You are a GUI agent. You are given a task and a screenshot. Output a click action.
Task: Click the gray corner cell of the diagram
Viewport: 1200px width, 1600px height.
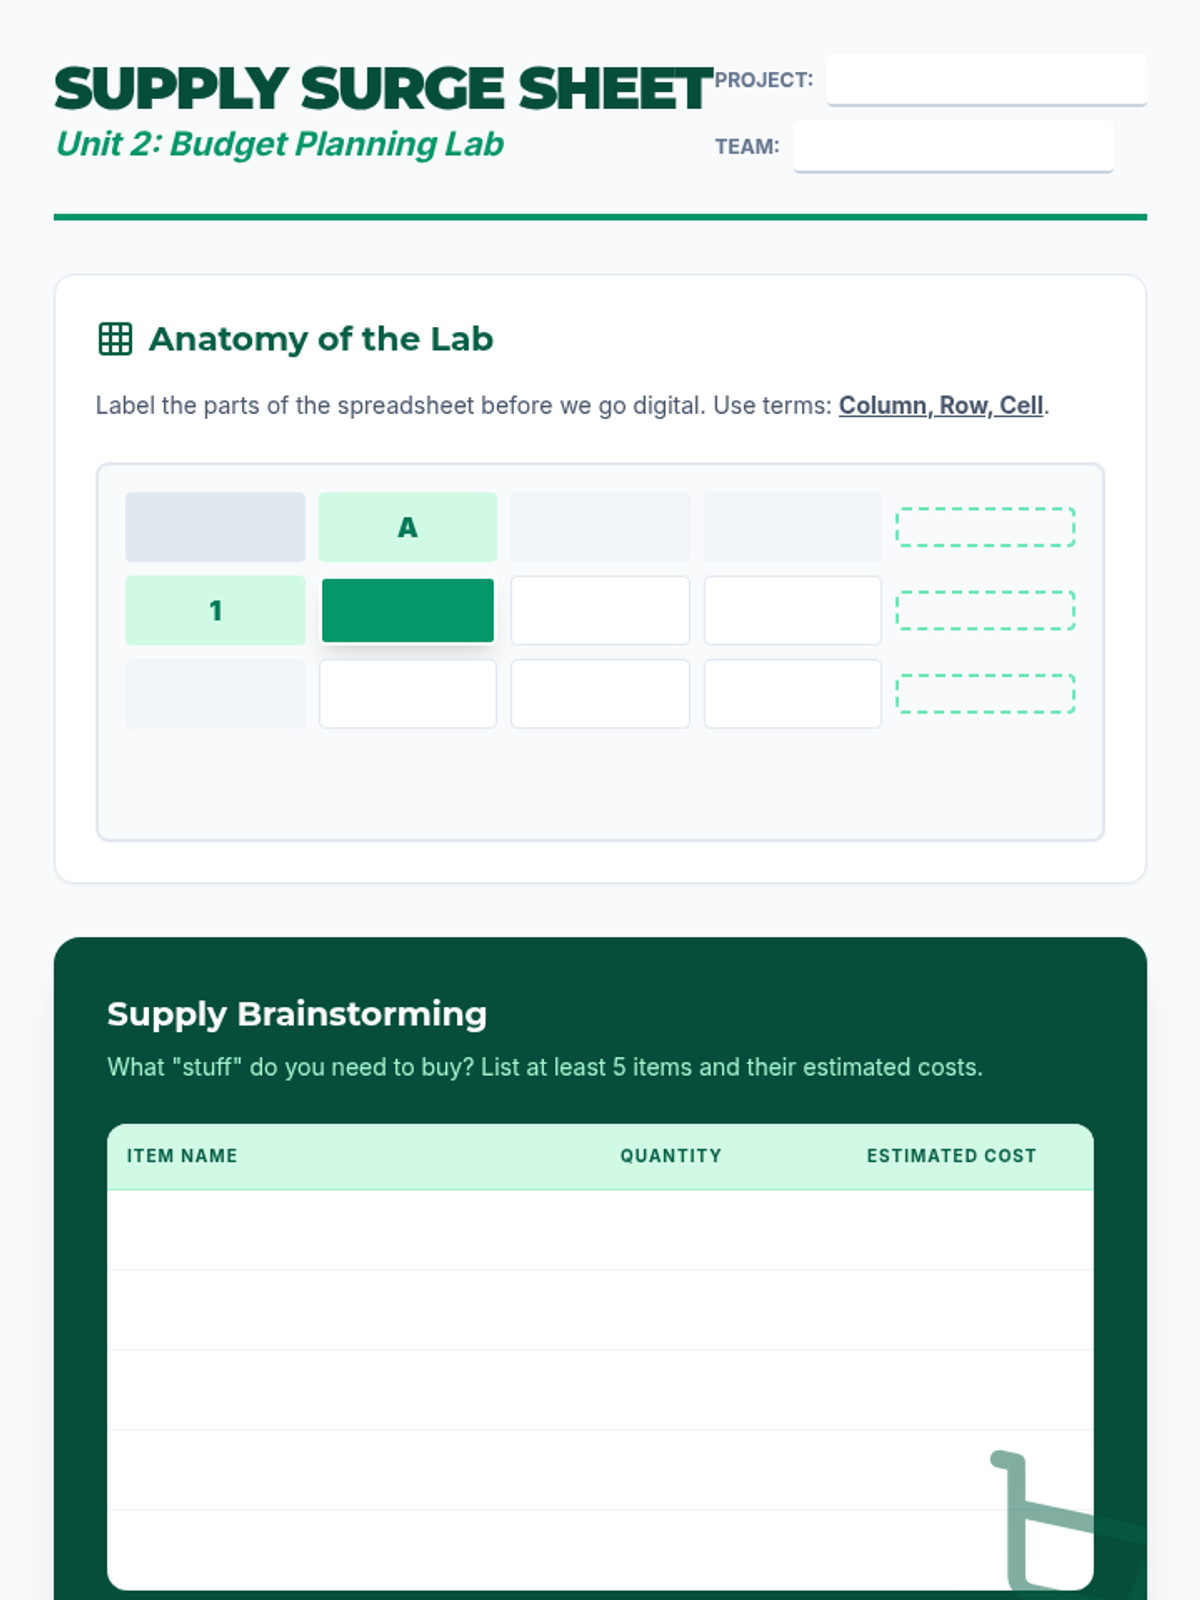[215, 527]
